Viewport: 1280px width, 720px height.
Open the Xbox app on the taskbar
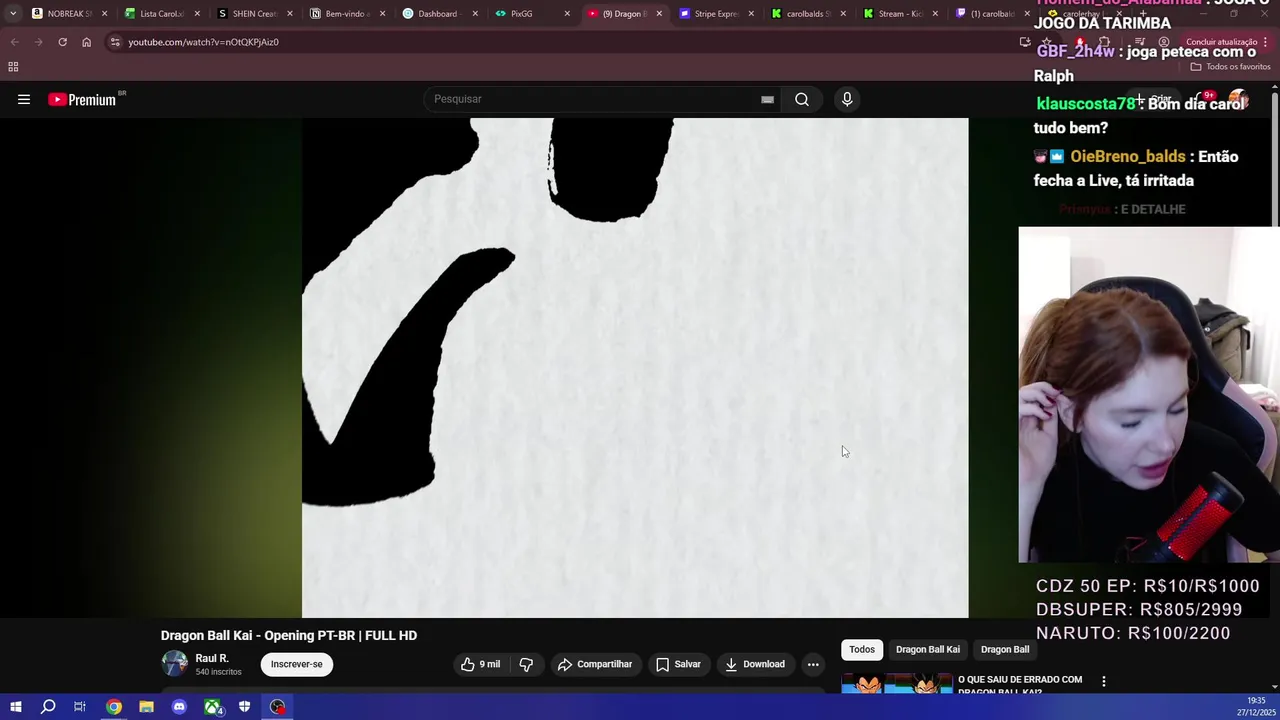pos(212,707)
